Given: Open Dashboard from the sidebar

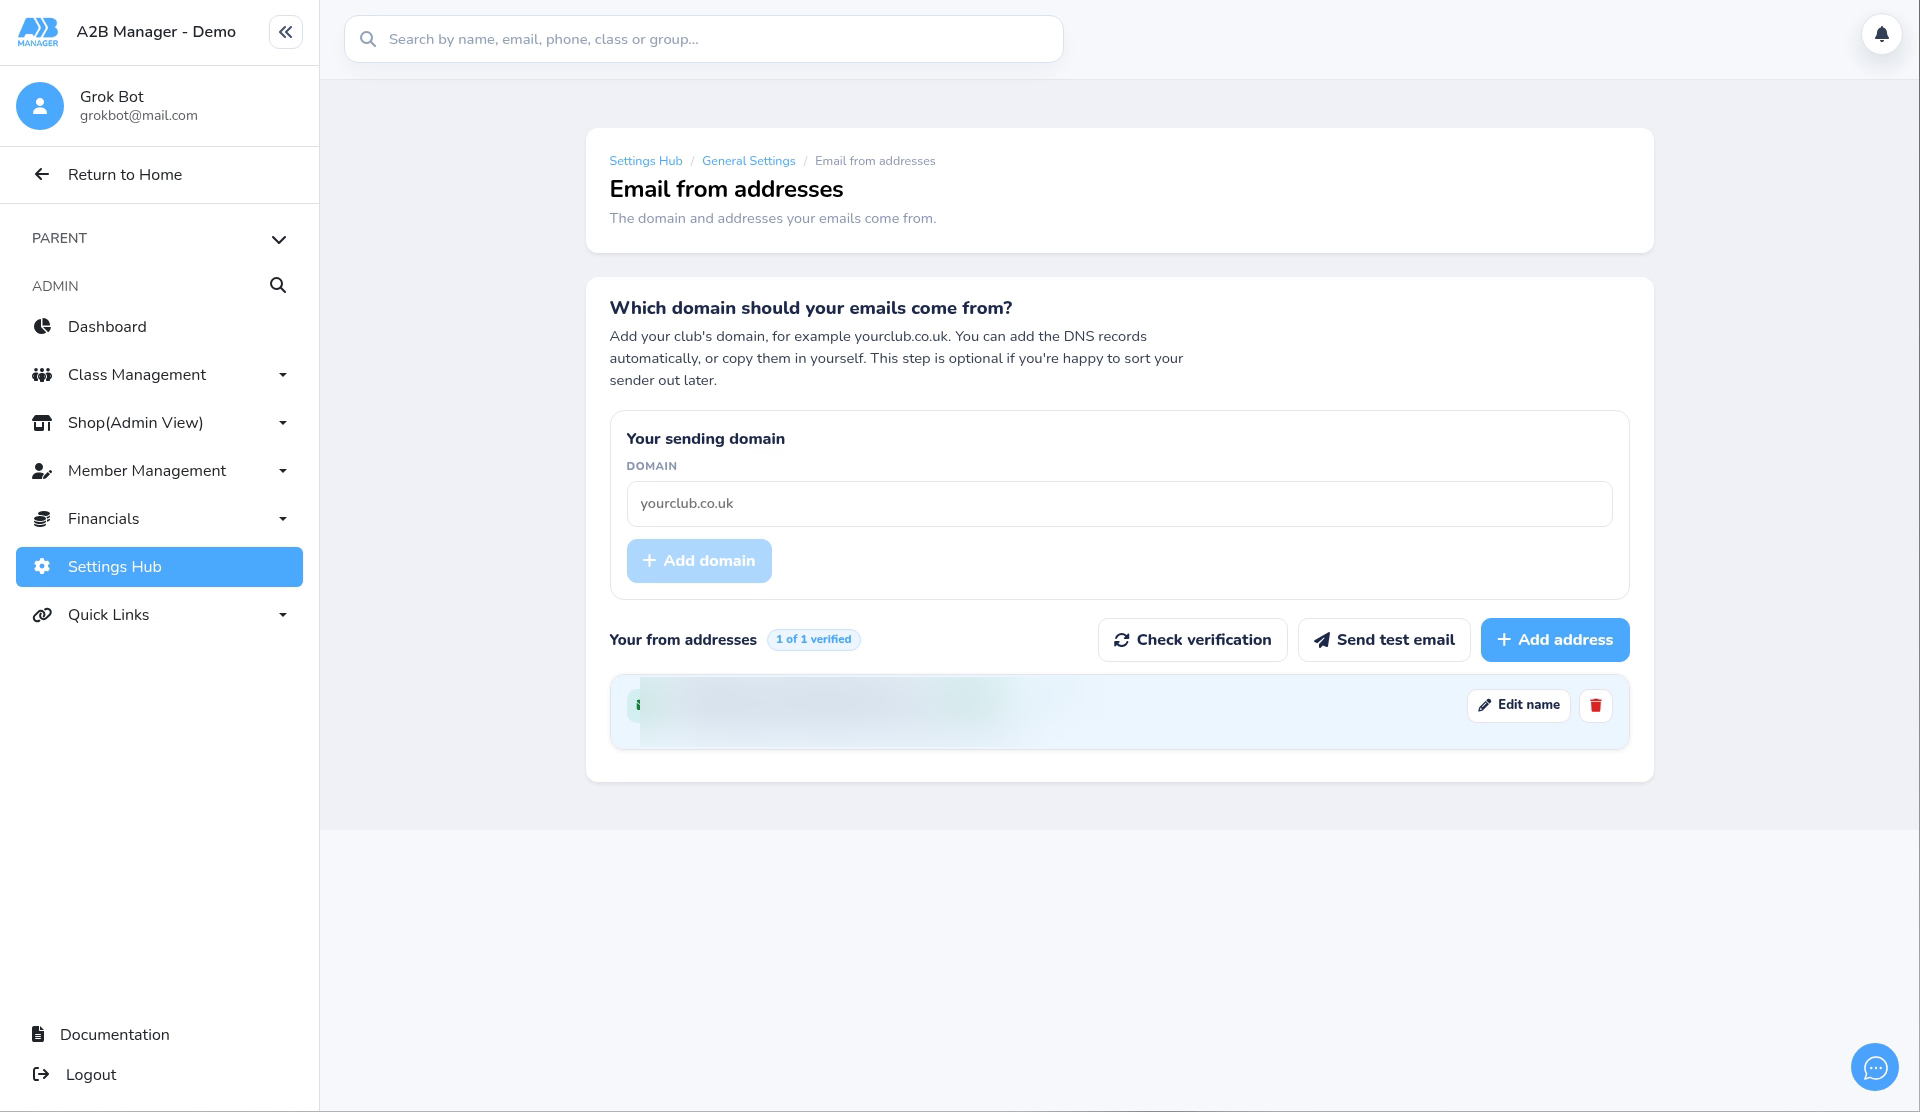Looking at the screenshot, I should click(159, 327).
